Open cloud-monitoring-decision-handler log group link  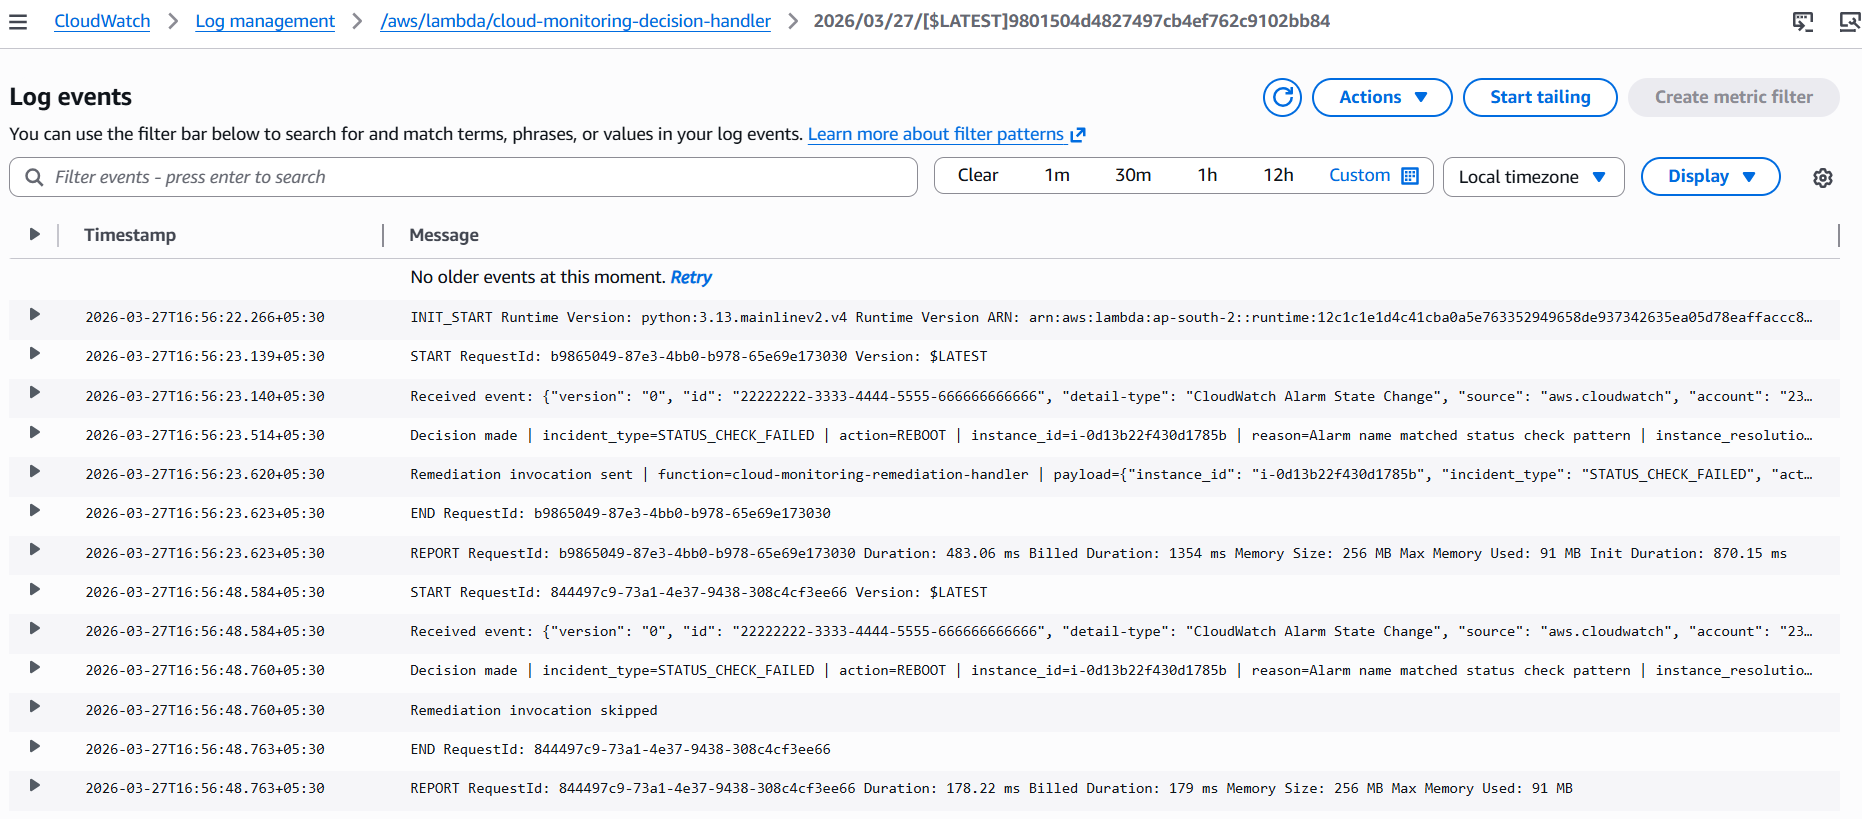[x=575, y=21]
